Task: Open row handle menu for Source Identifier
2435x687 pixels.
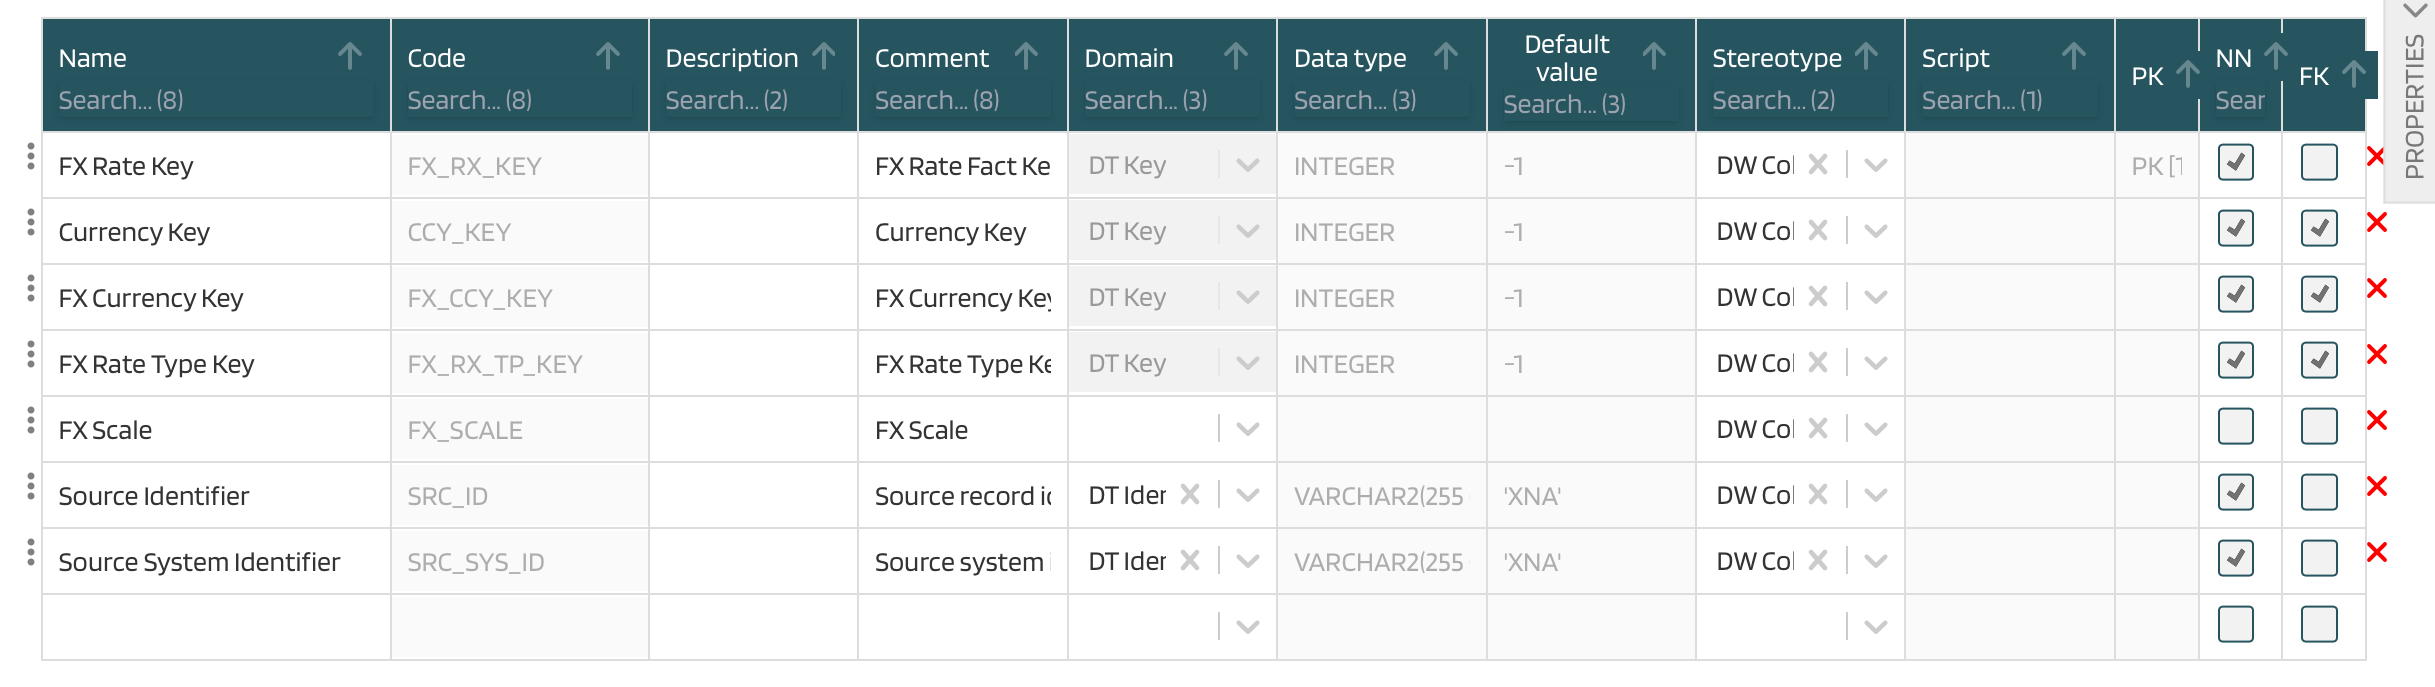Action: click(31, 486)
